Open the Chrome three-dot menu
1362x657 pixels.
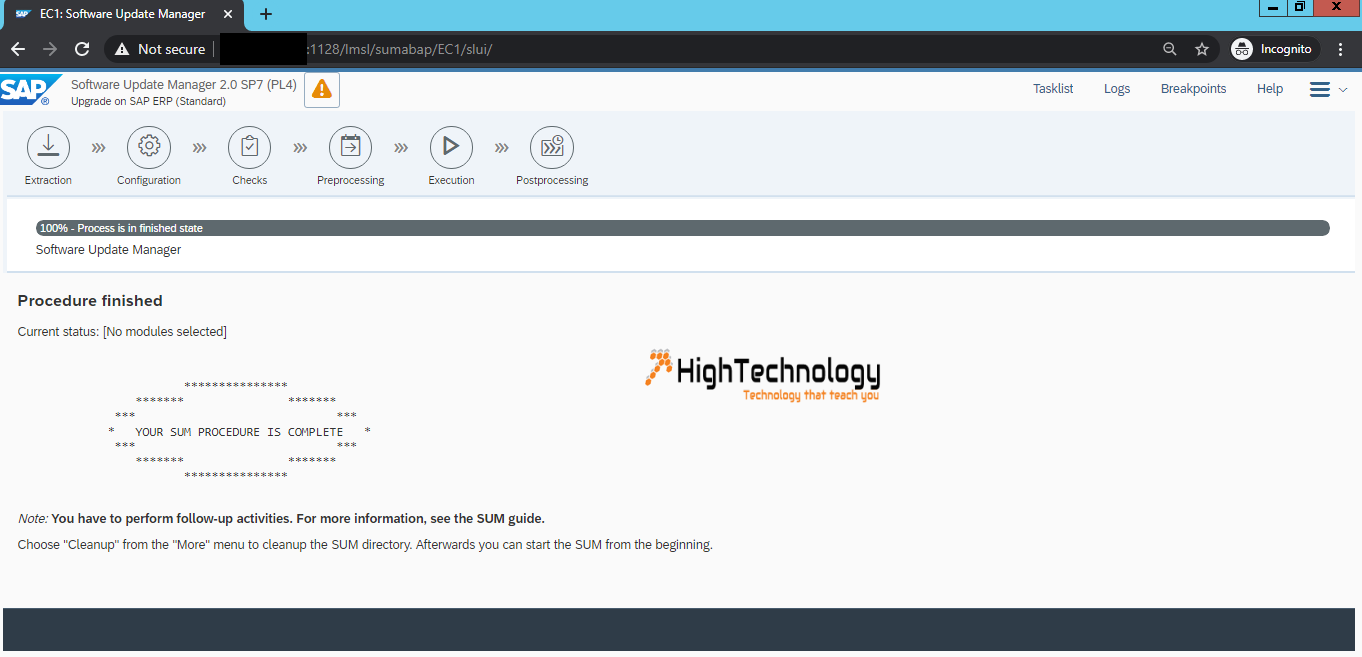pyautogui.click(x=1340, y=49)
